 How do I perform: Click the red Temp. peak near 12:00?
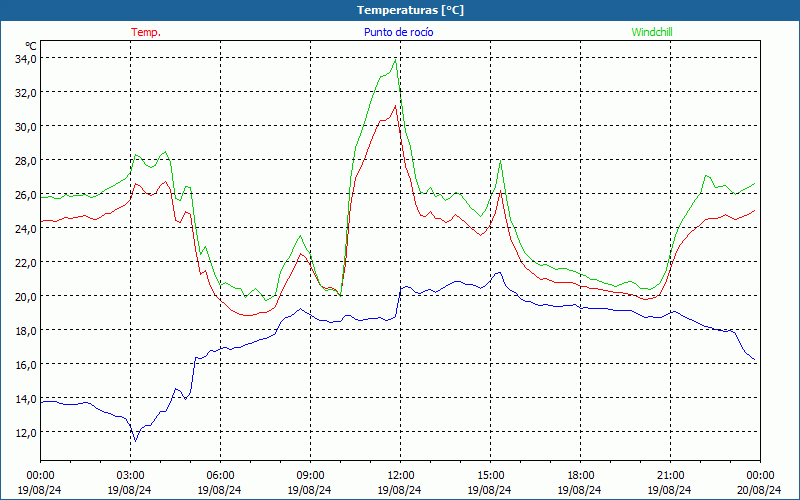[395, 106]
